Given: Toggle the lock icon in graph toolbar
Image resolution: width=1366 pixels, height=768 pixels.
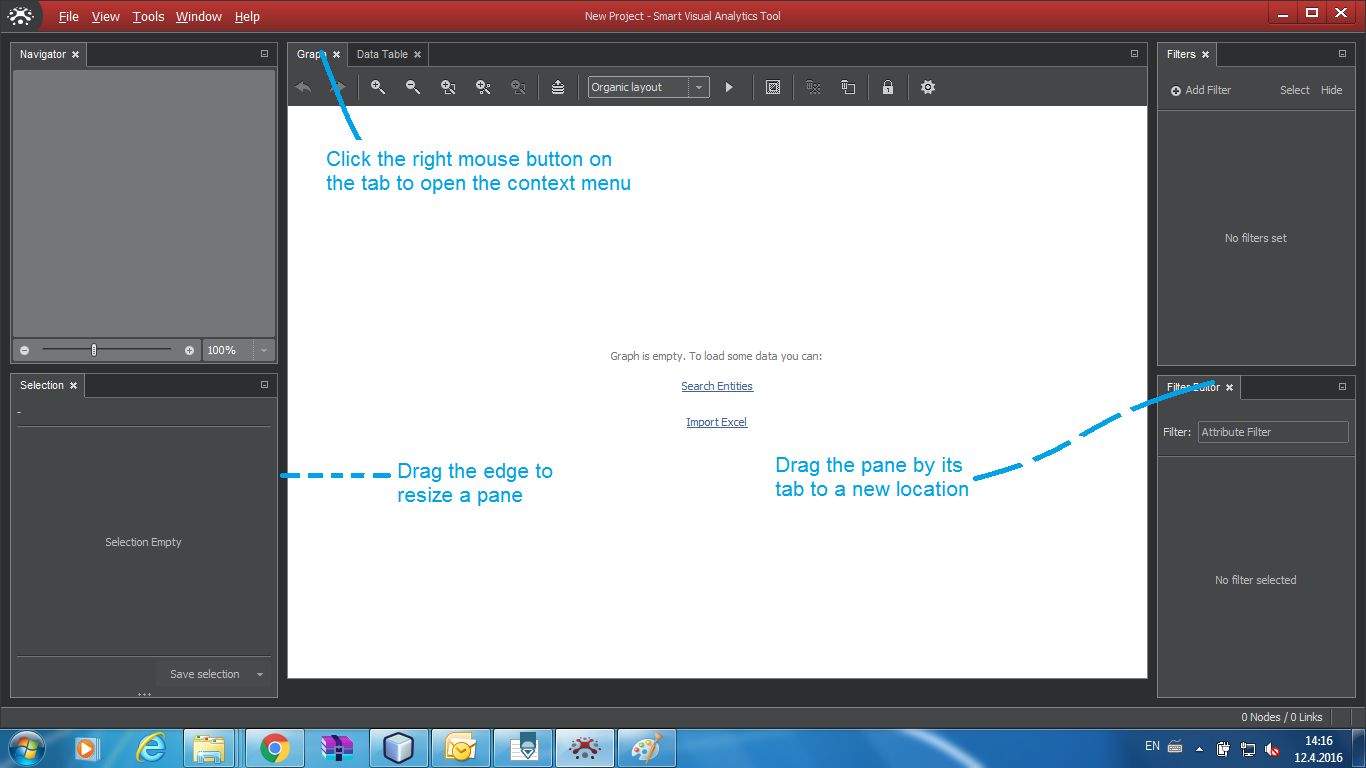Looking at the screenshot, I should tap(887, 87).
